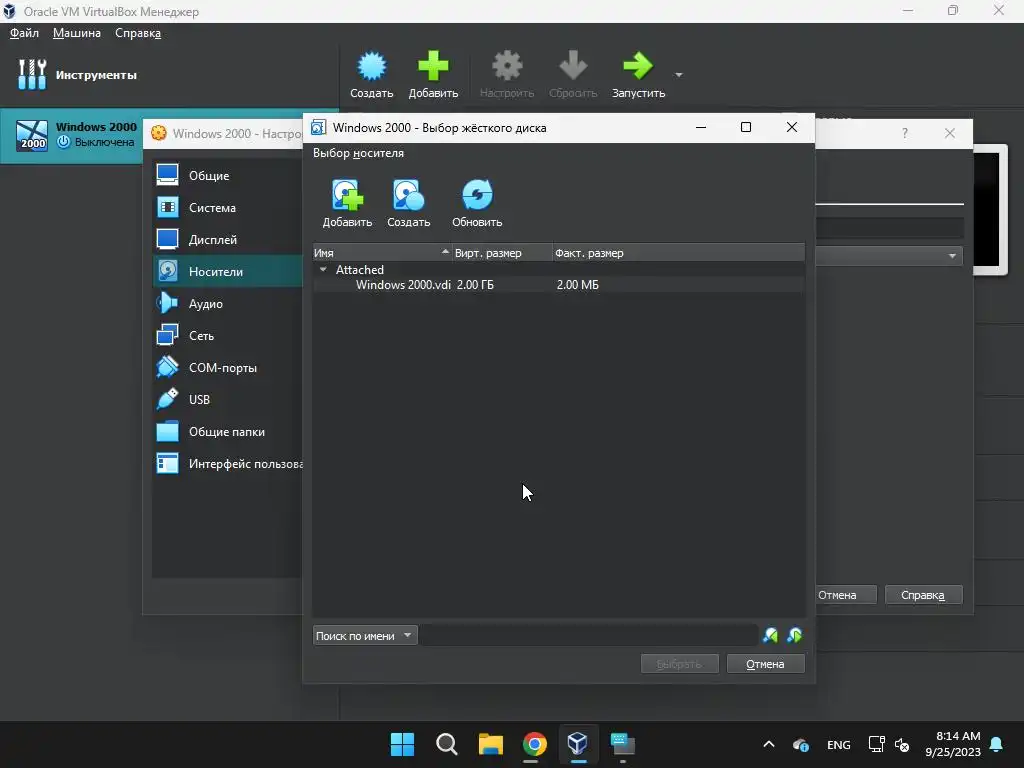Click ENG language indicator

(x=839, y=744)
